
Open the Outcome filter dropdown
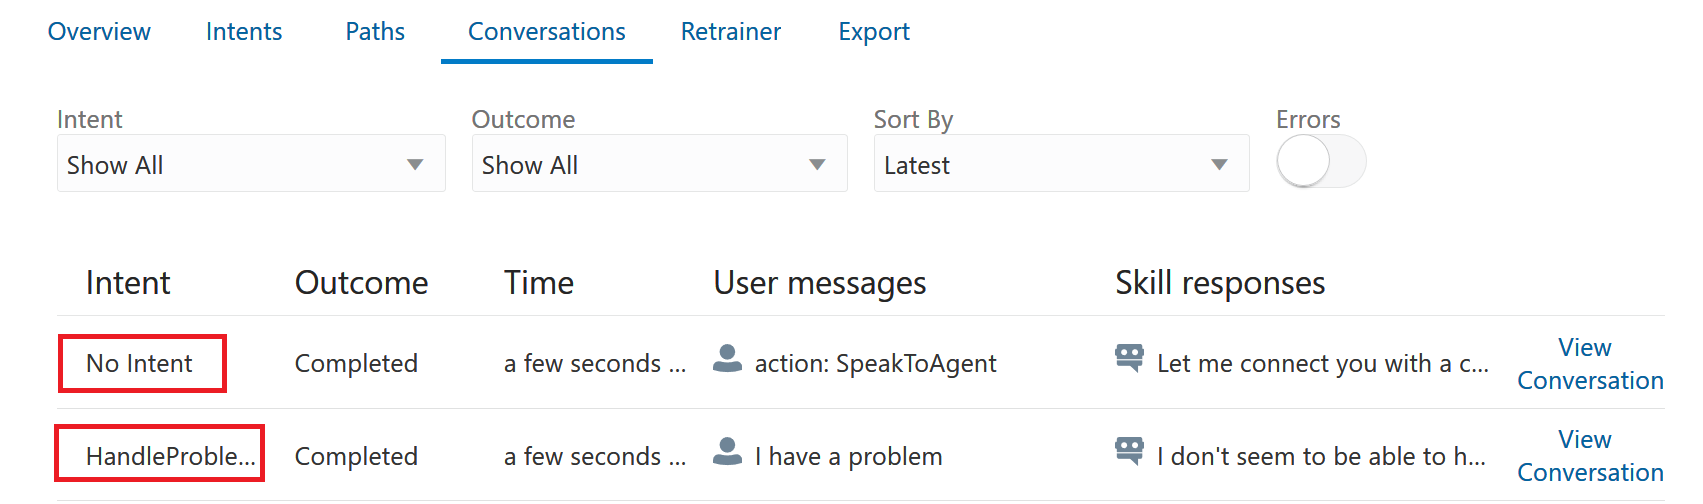tap(659, 163)
